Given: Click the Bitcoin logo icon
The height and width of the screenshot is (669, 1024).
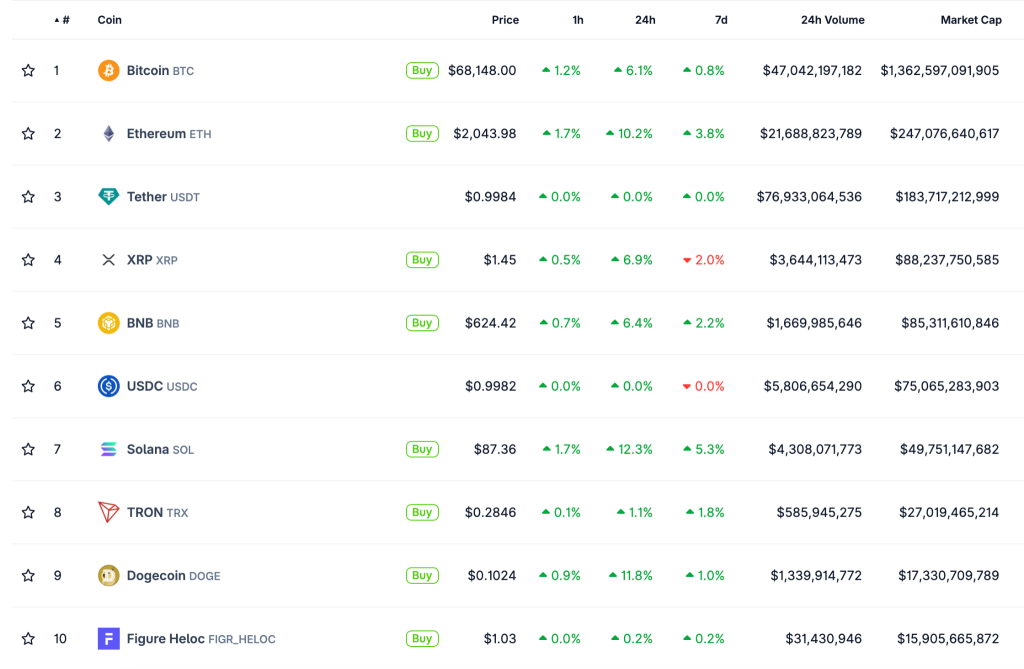Looking at the screenshot, I should [x=108, y=71].
